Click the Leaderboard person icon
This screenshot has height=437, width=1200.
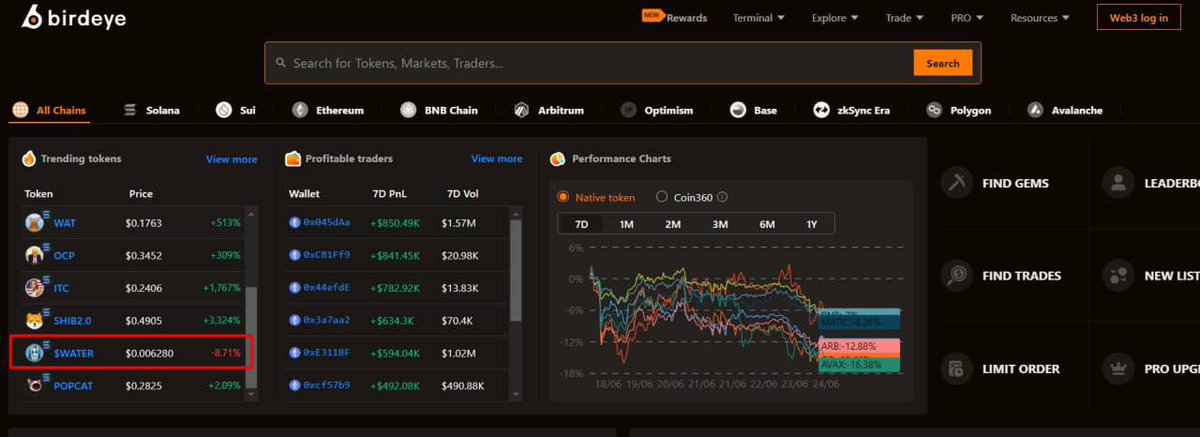click(x=1117, y=183)
